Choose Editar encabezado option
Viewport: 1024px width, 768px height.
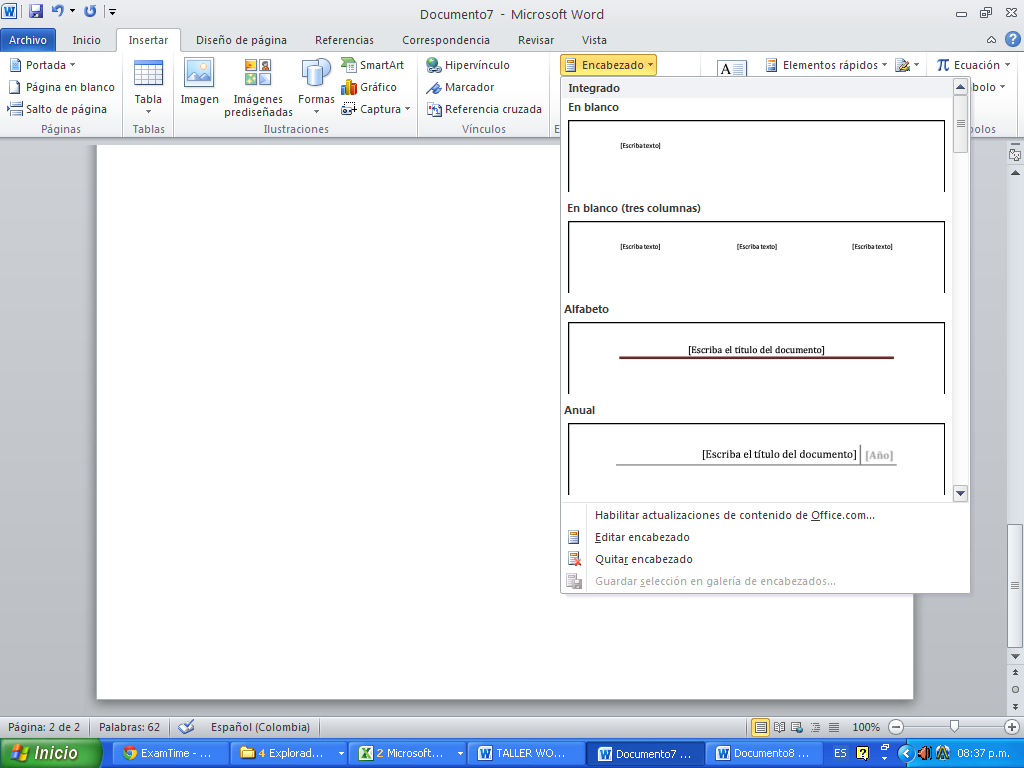[x=642, y=537]
